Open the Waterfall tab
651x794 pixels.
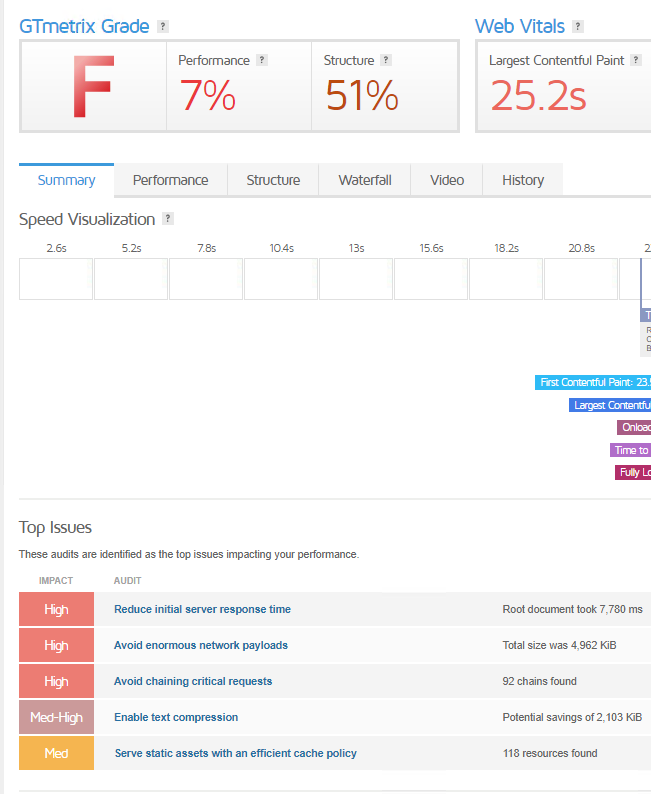click(364, 180)
